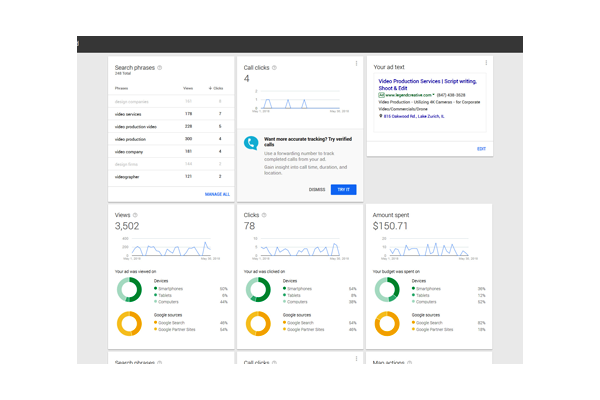Open the MANAGE ALL search phrases link
The height and width of the screenshot is (400, 600).
[x=217, y=194]
